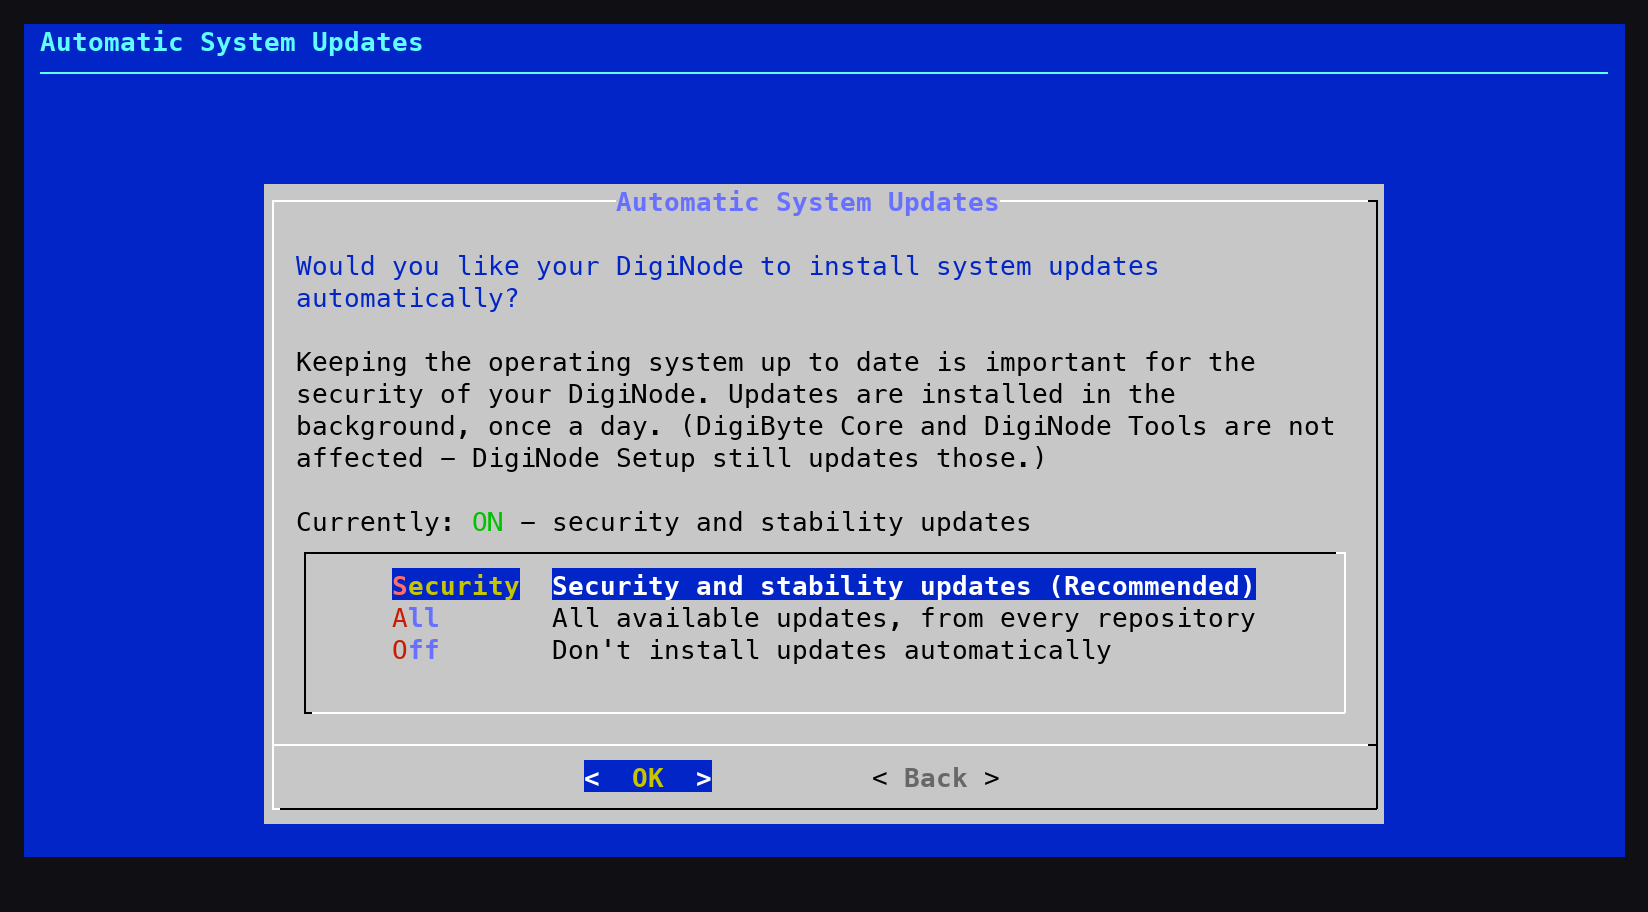Go back using the Back button
This screenshot has height=912, width=1648.
click(x=936, y=778)
